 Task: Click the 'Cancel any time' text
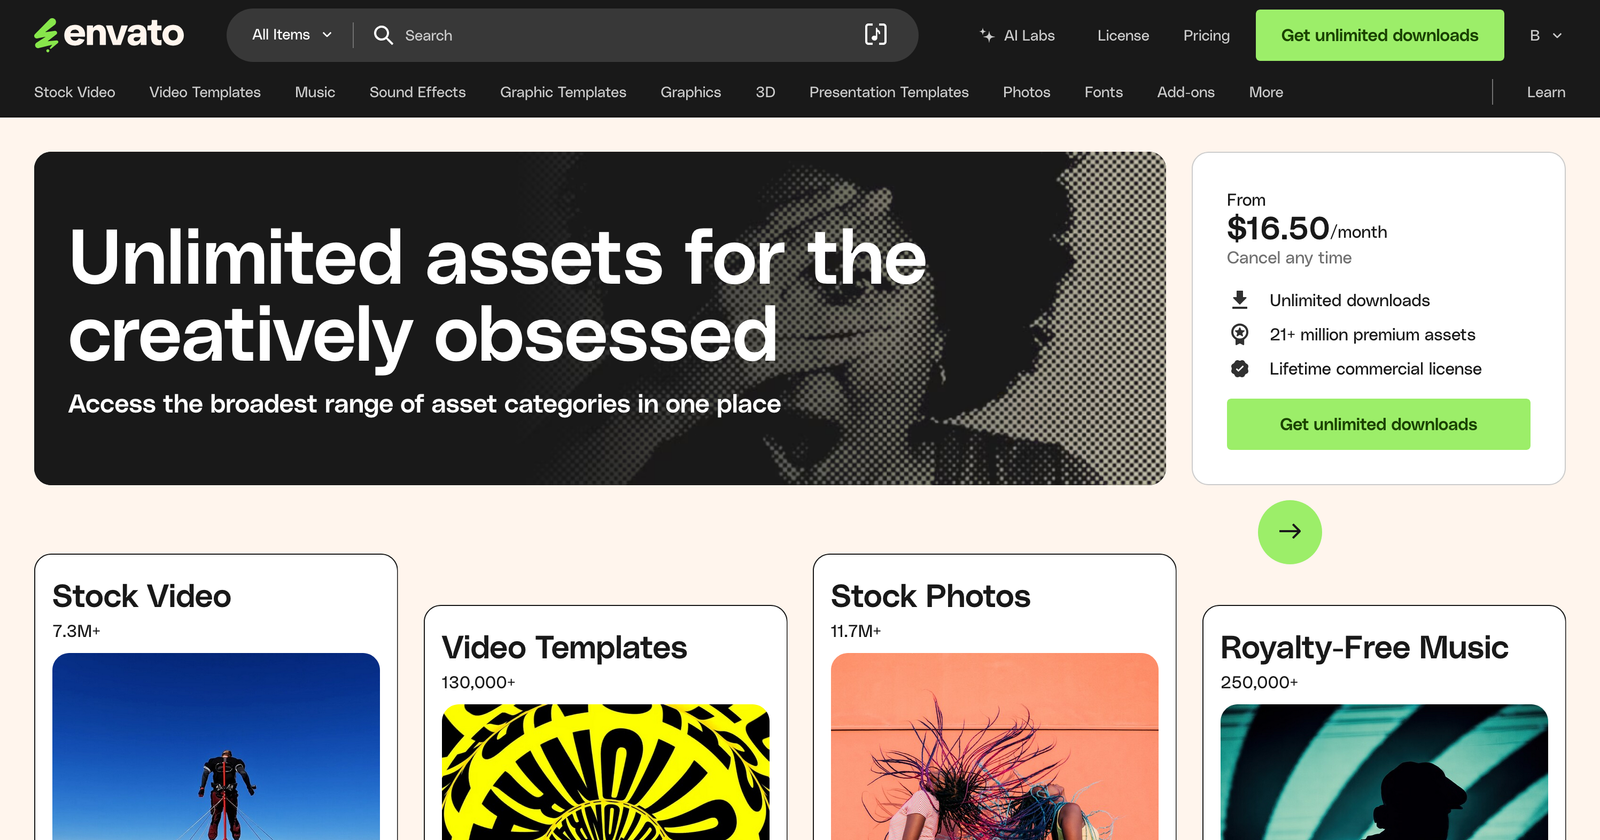(x=1289, y=258)
